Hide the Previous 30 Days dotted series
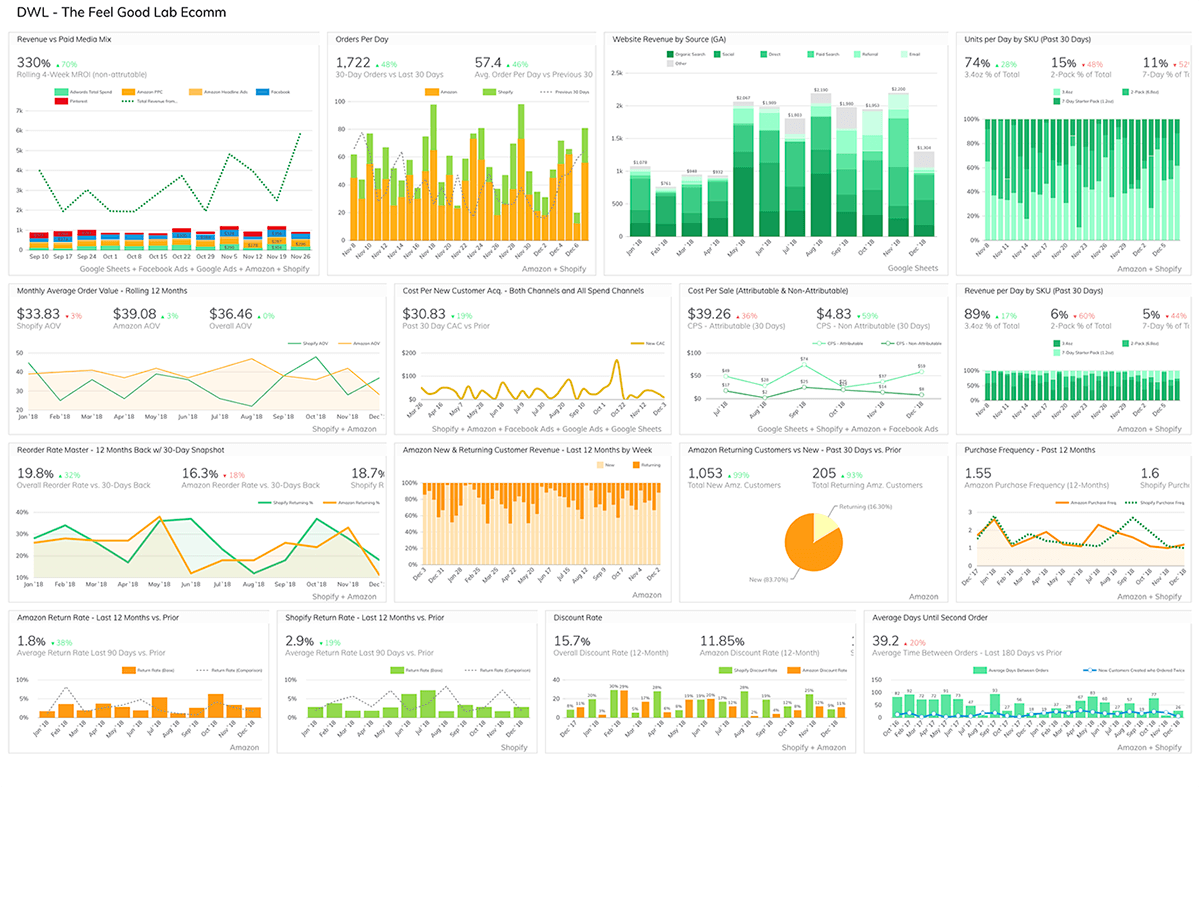1200x900 pixels. pos(547,91)
